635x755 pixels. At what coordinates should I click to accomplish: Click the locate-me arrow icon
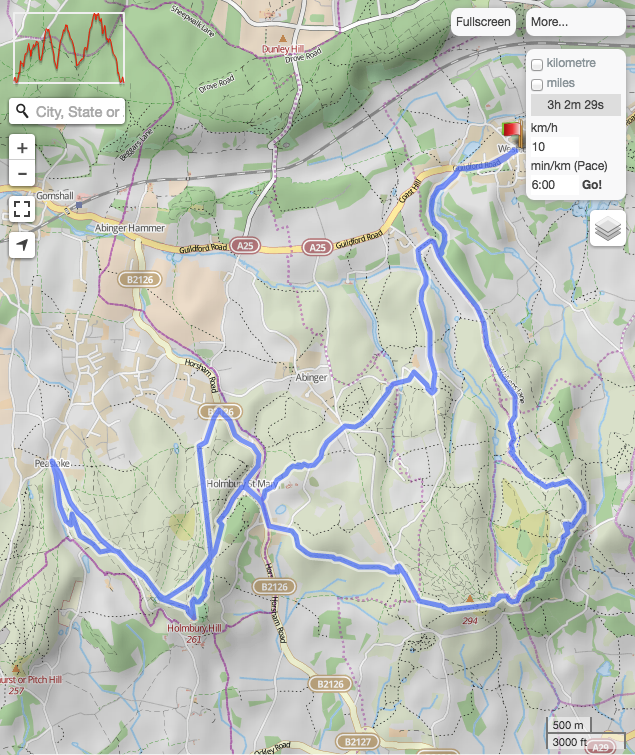[x=22, y=245]
